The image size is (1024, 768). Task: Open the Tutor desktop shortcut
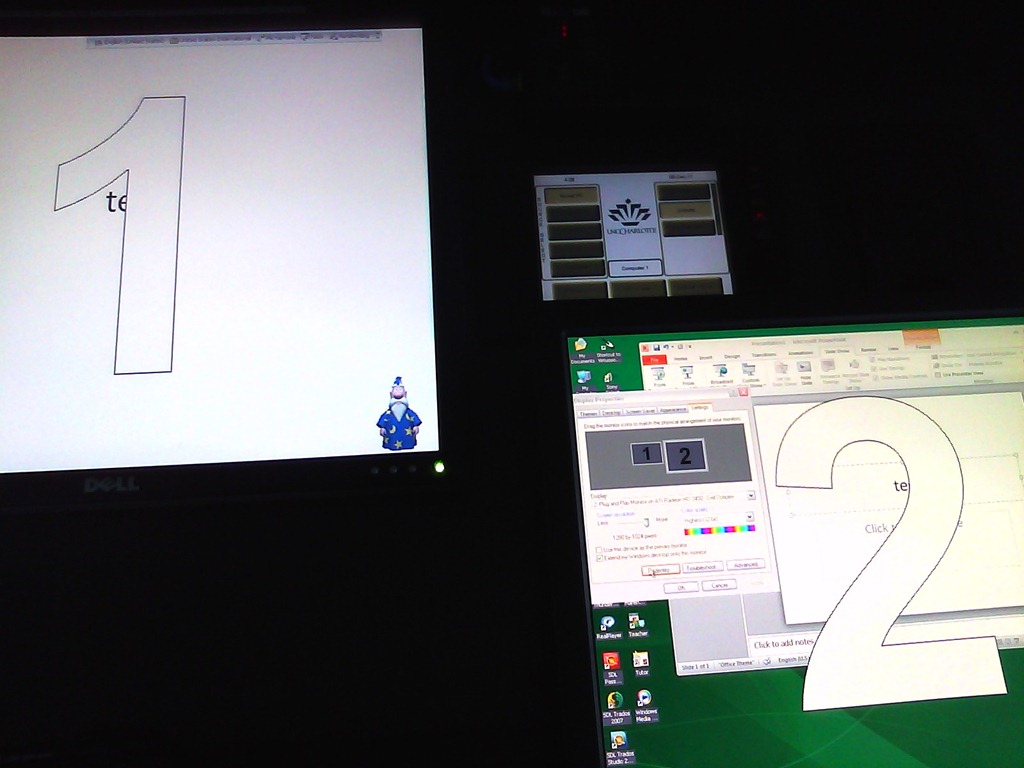(641, 660)
